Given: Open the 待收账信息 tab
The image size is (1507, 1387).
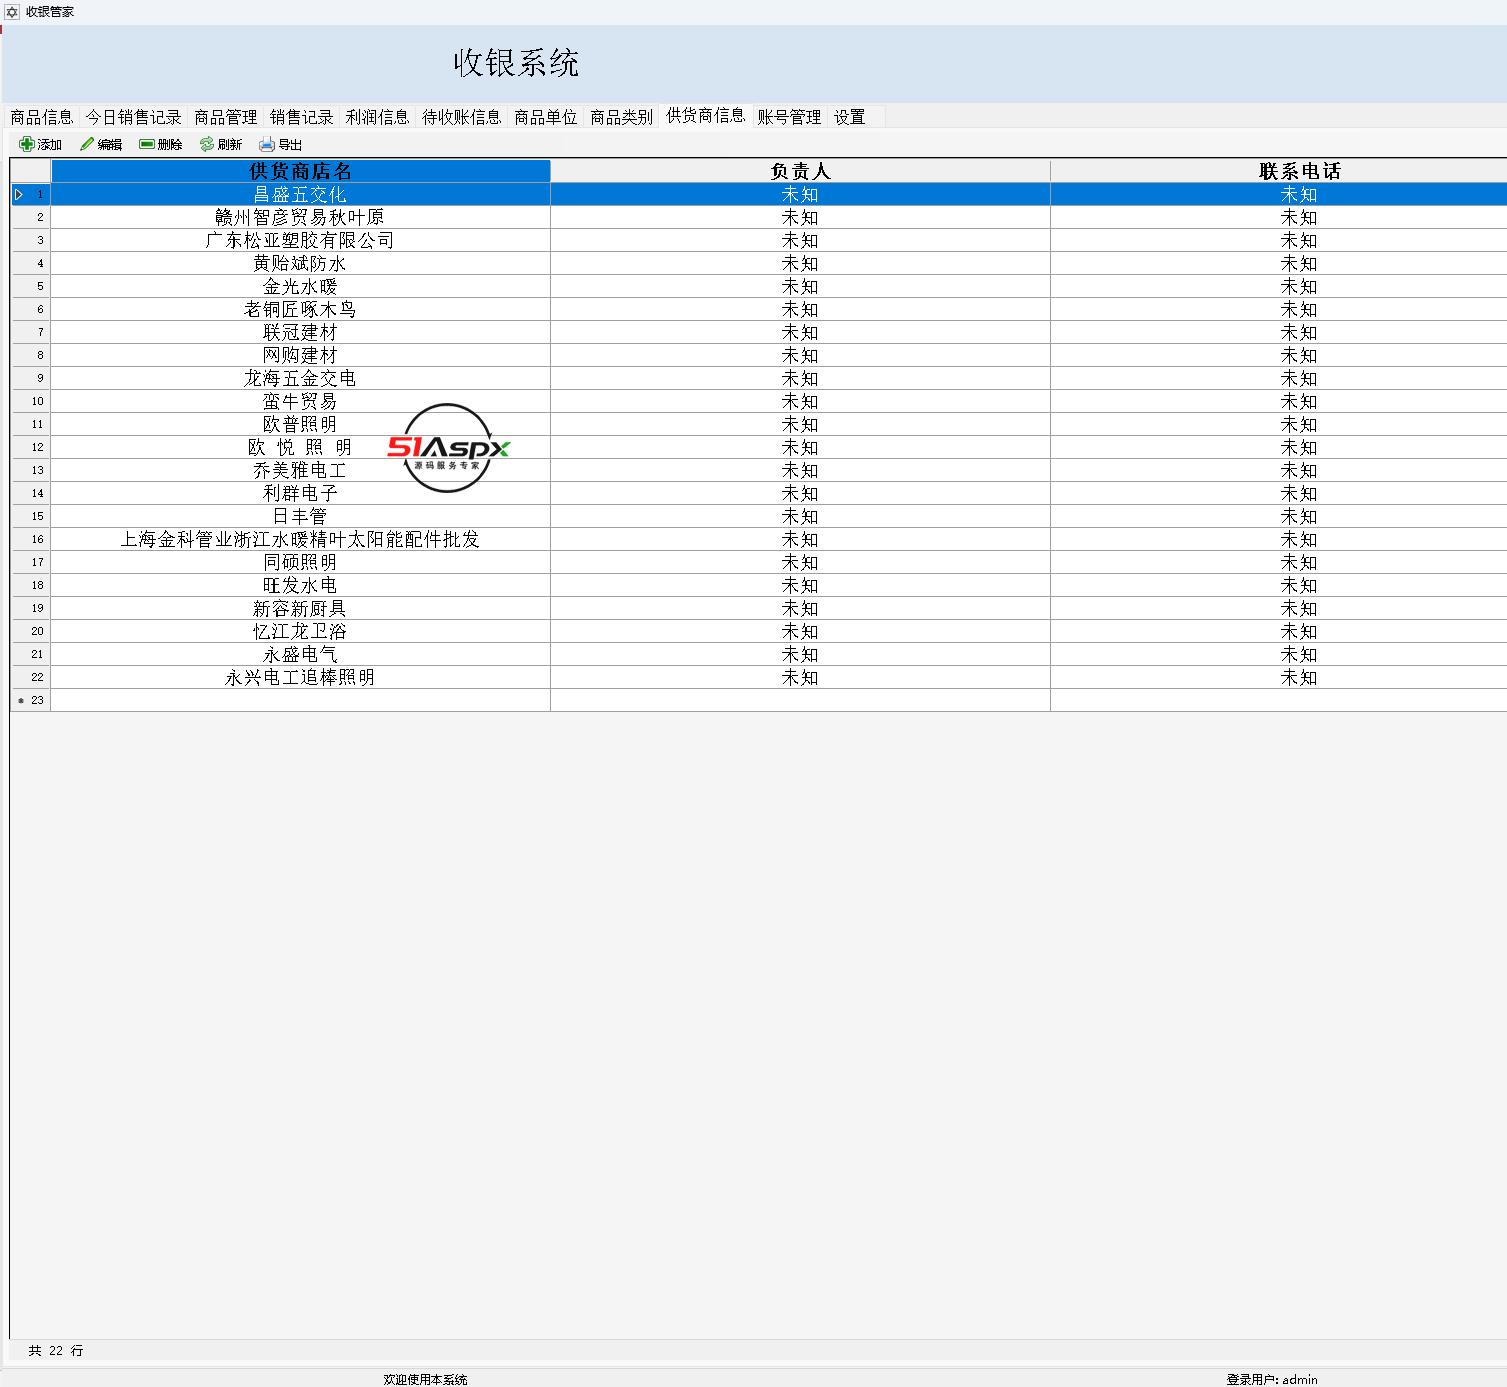Looking at the screenshot, I should (x=461, y=117).
